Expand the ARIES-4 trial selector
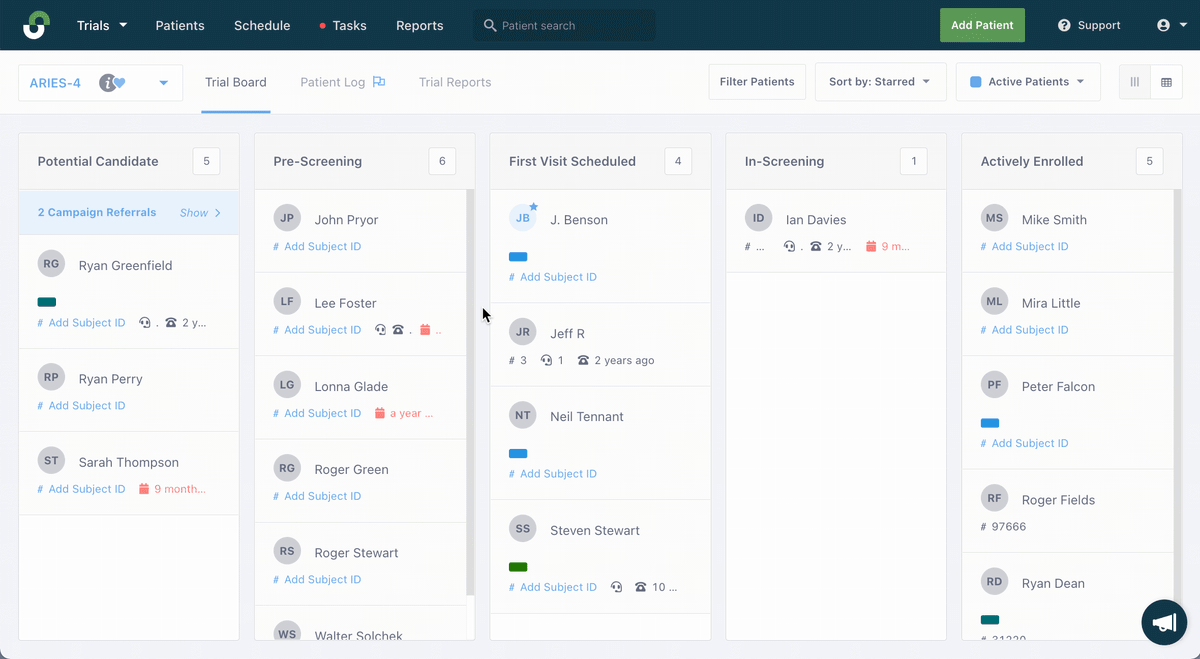Screen dimensions: 1200x659 click(x=163, y=83)
